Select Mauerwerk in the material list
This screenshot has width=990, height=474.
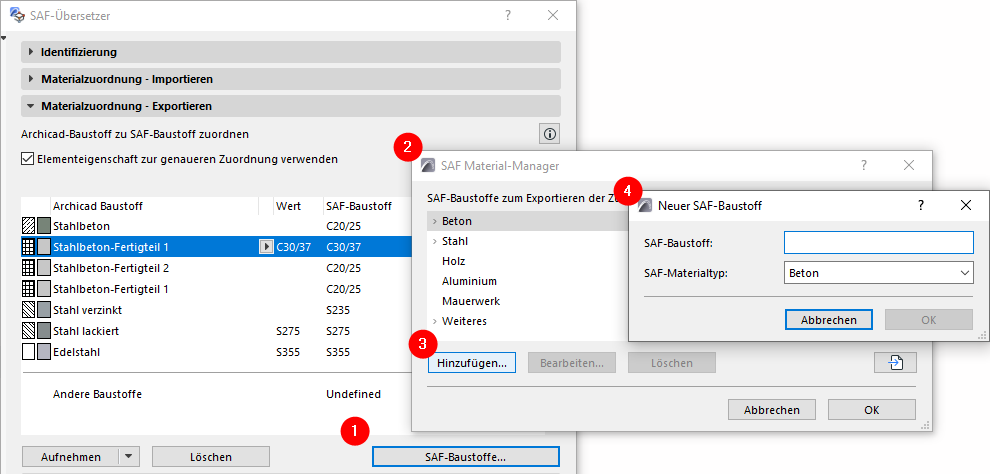[x=470, y=301]
